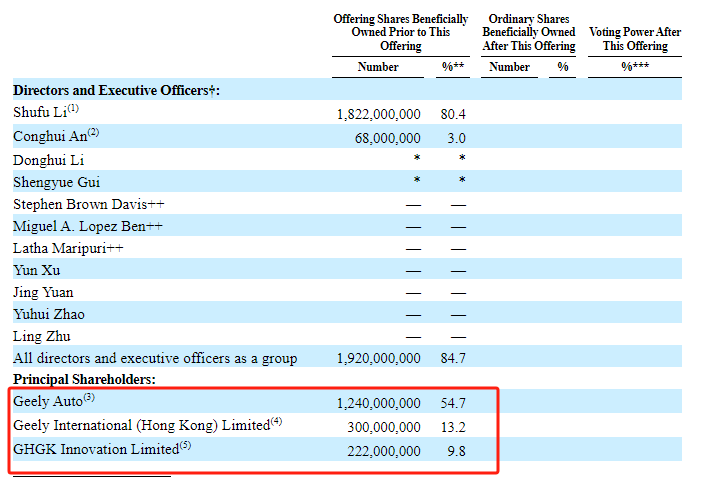
Task: Click the Geely Auto shareholder name
Action: pos(48,402)
